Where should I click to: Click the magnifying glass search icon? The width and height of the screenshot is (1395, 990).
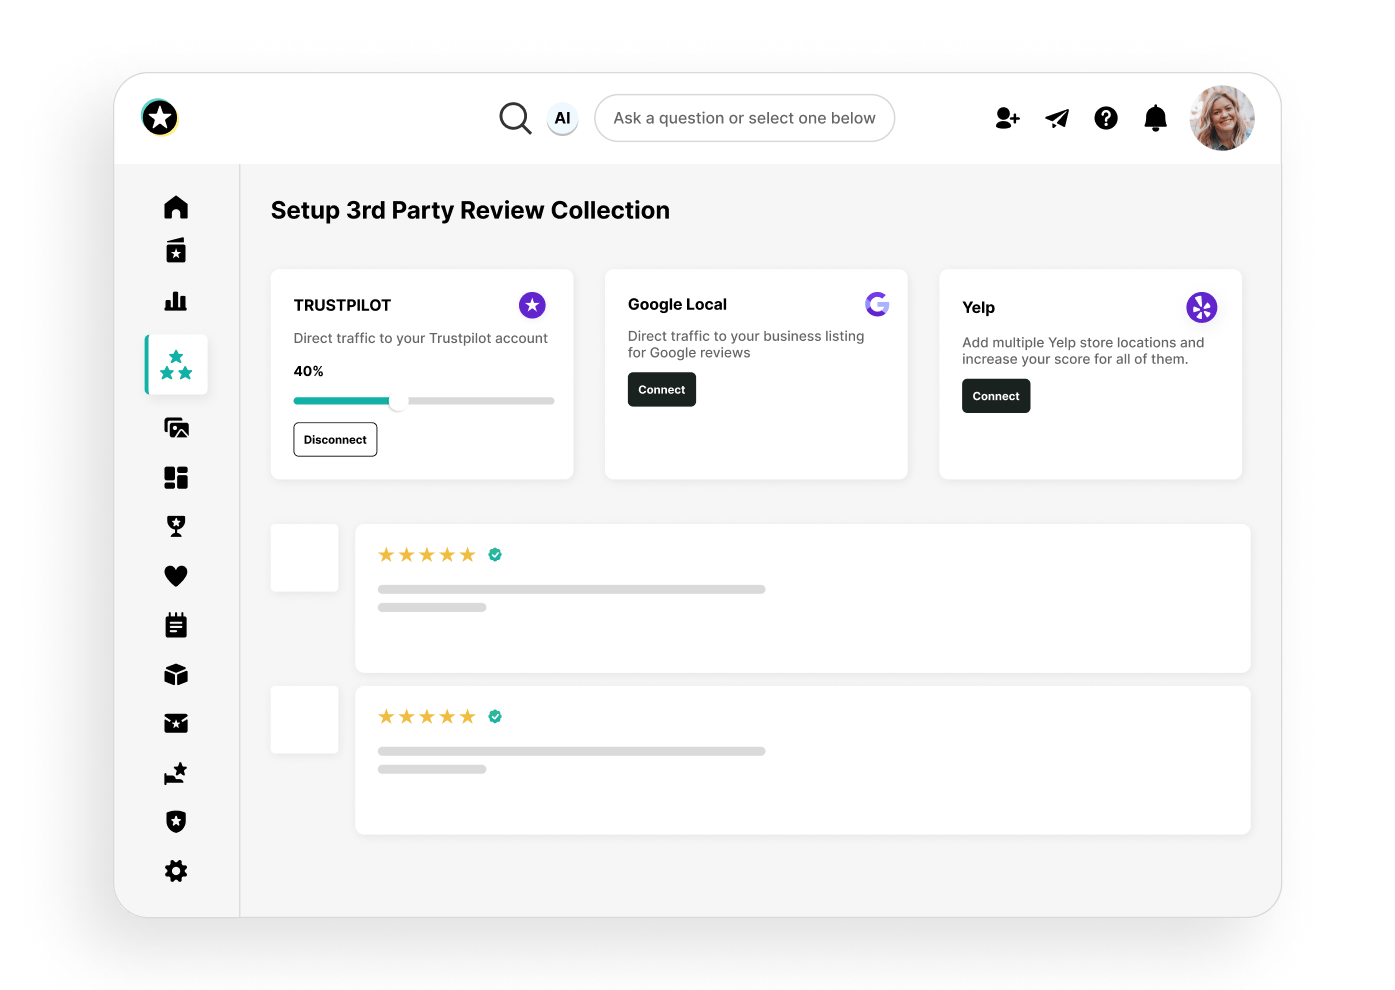click(515, 118)
